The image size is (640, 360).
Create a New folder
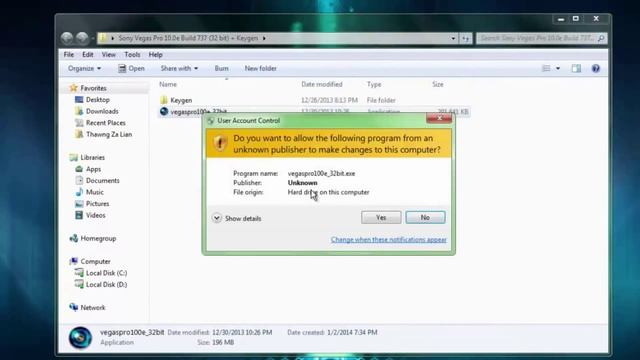[260, 69]
